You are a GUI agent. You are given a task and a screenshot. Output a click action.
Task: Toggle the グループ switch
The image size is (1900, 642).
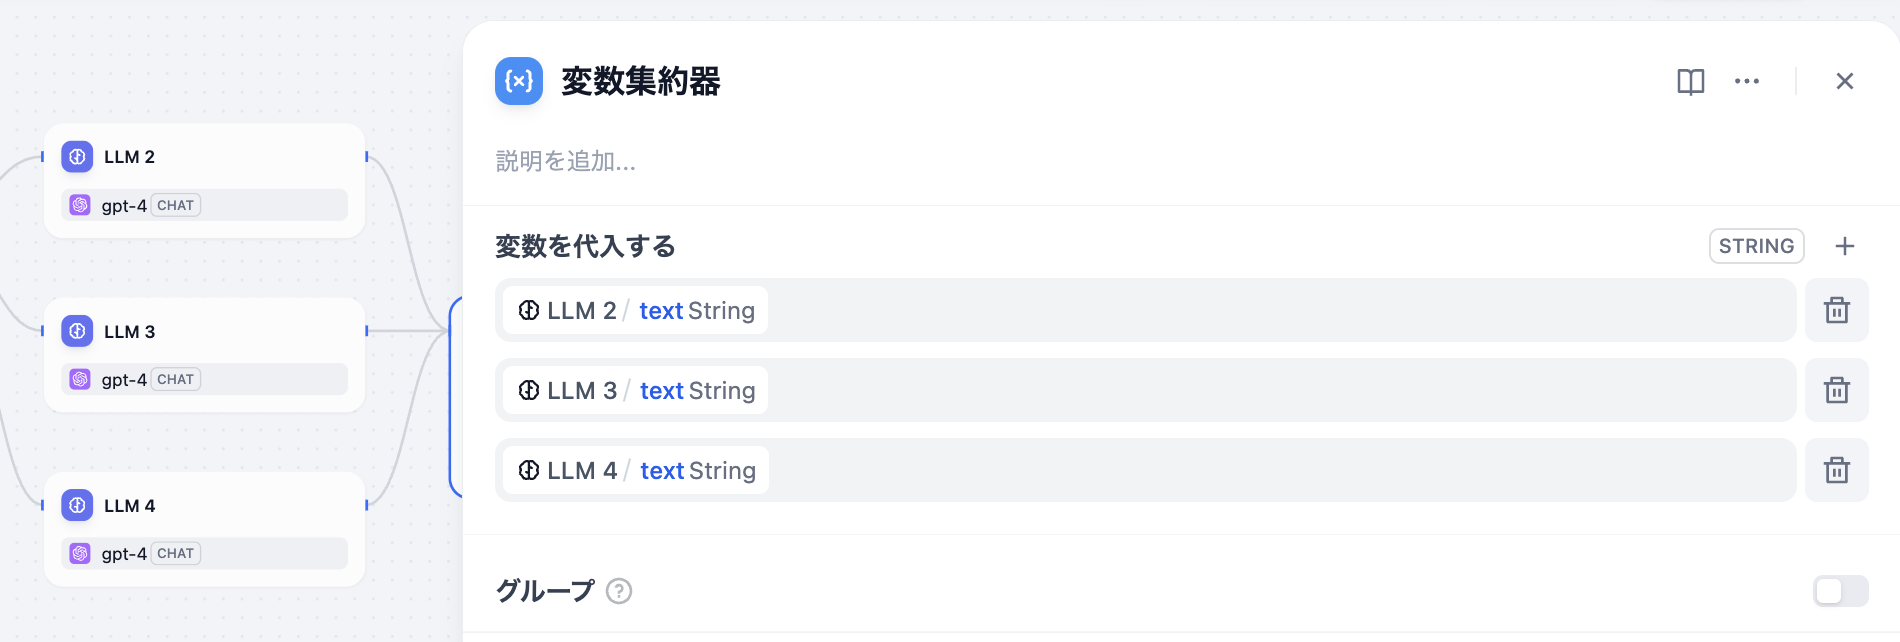[1840, 591]
